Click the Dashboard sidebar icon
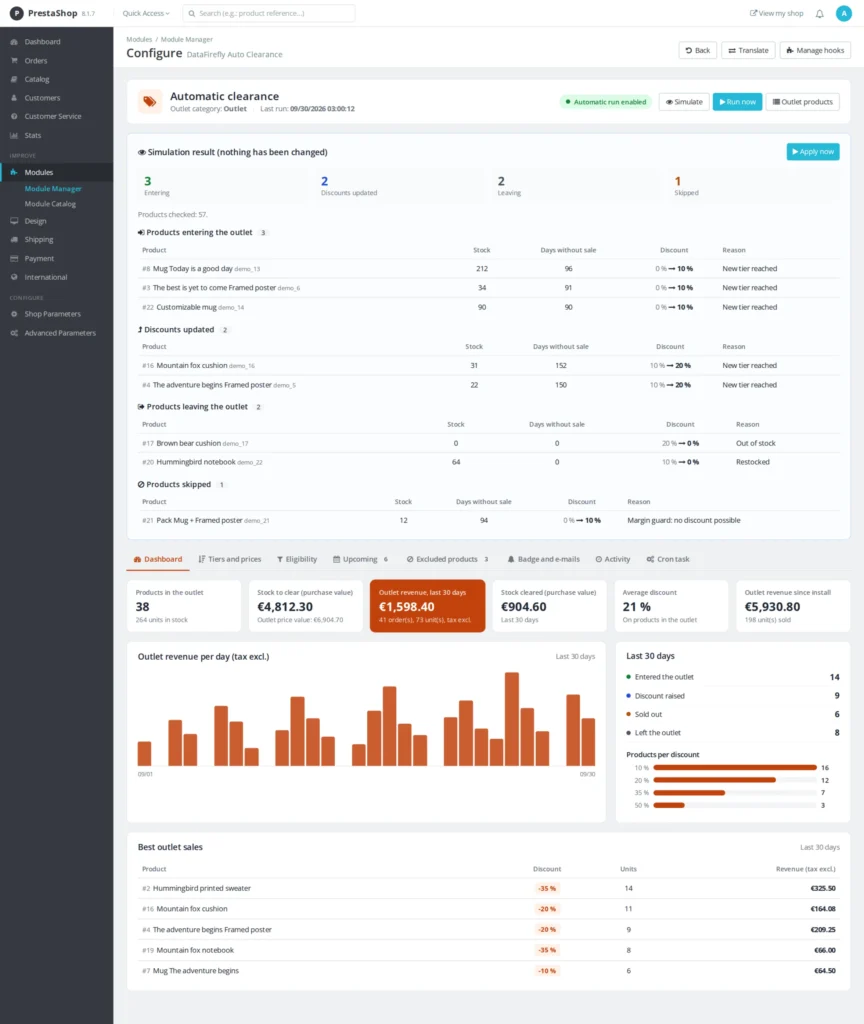The height and width of the screenshot is (1024, 864). click(14, 42)
